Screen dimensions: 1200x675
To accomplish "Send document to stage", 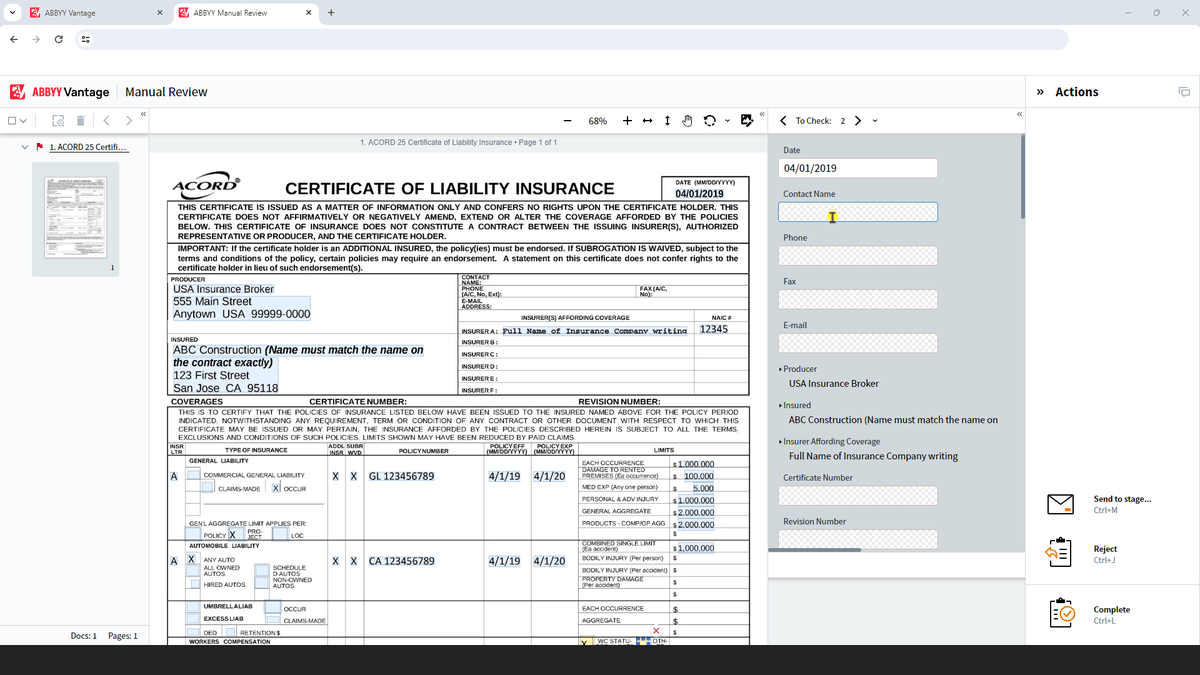I will tap(1122, 499).
